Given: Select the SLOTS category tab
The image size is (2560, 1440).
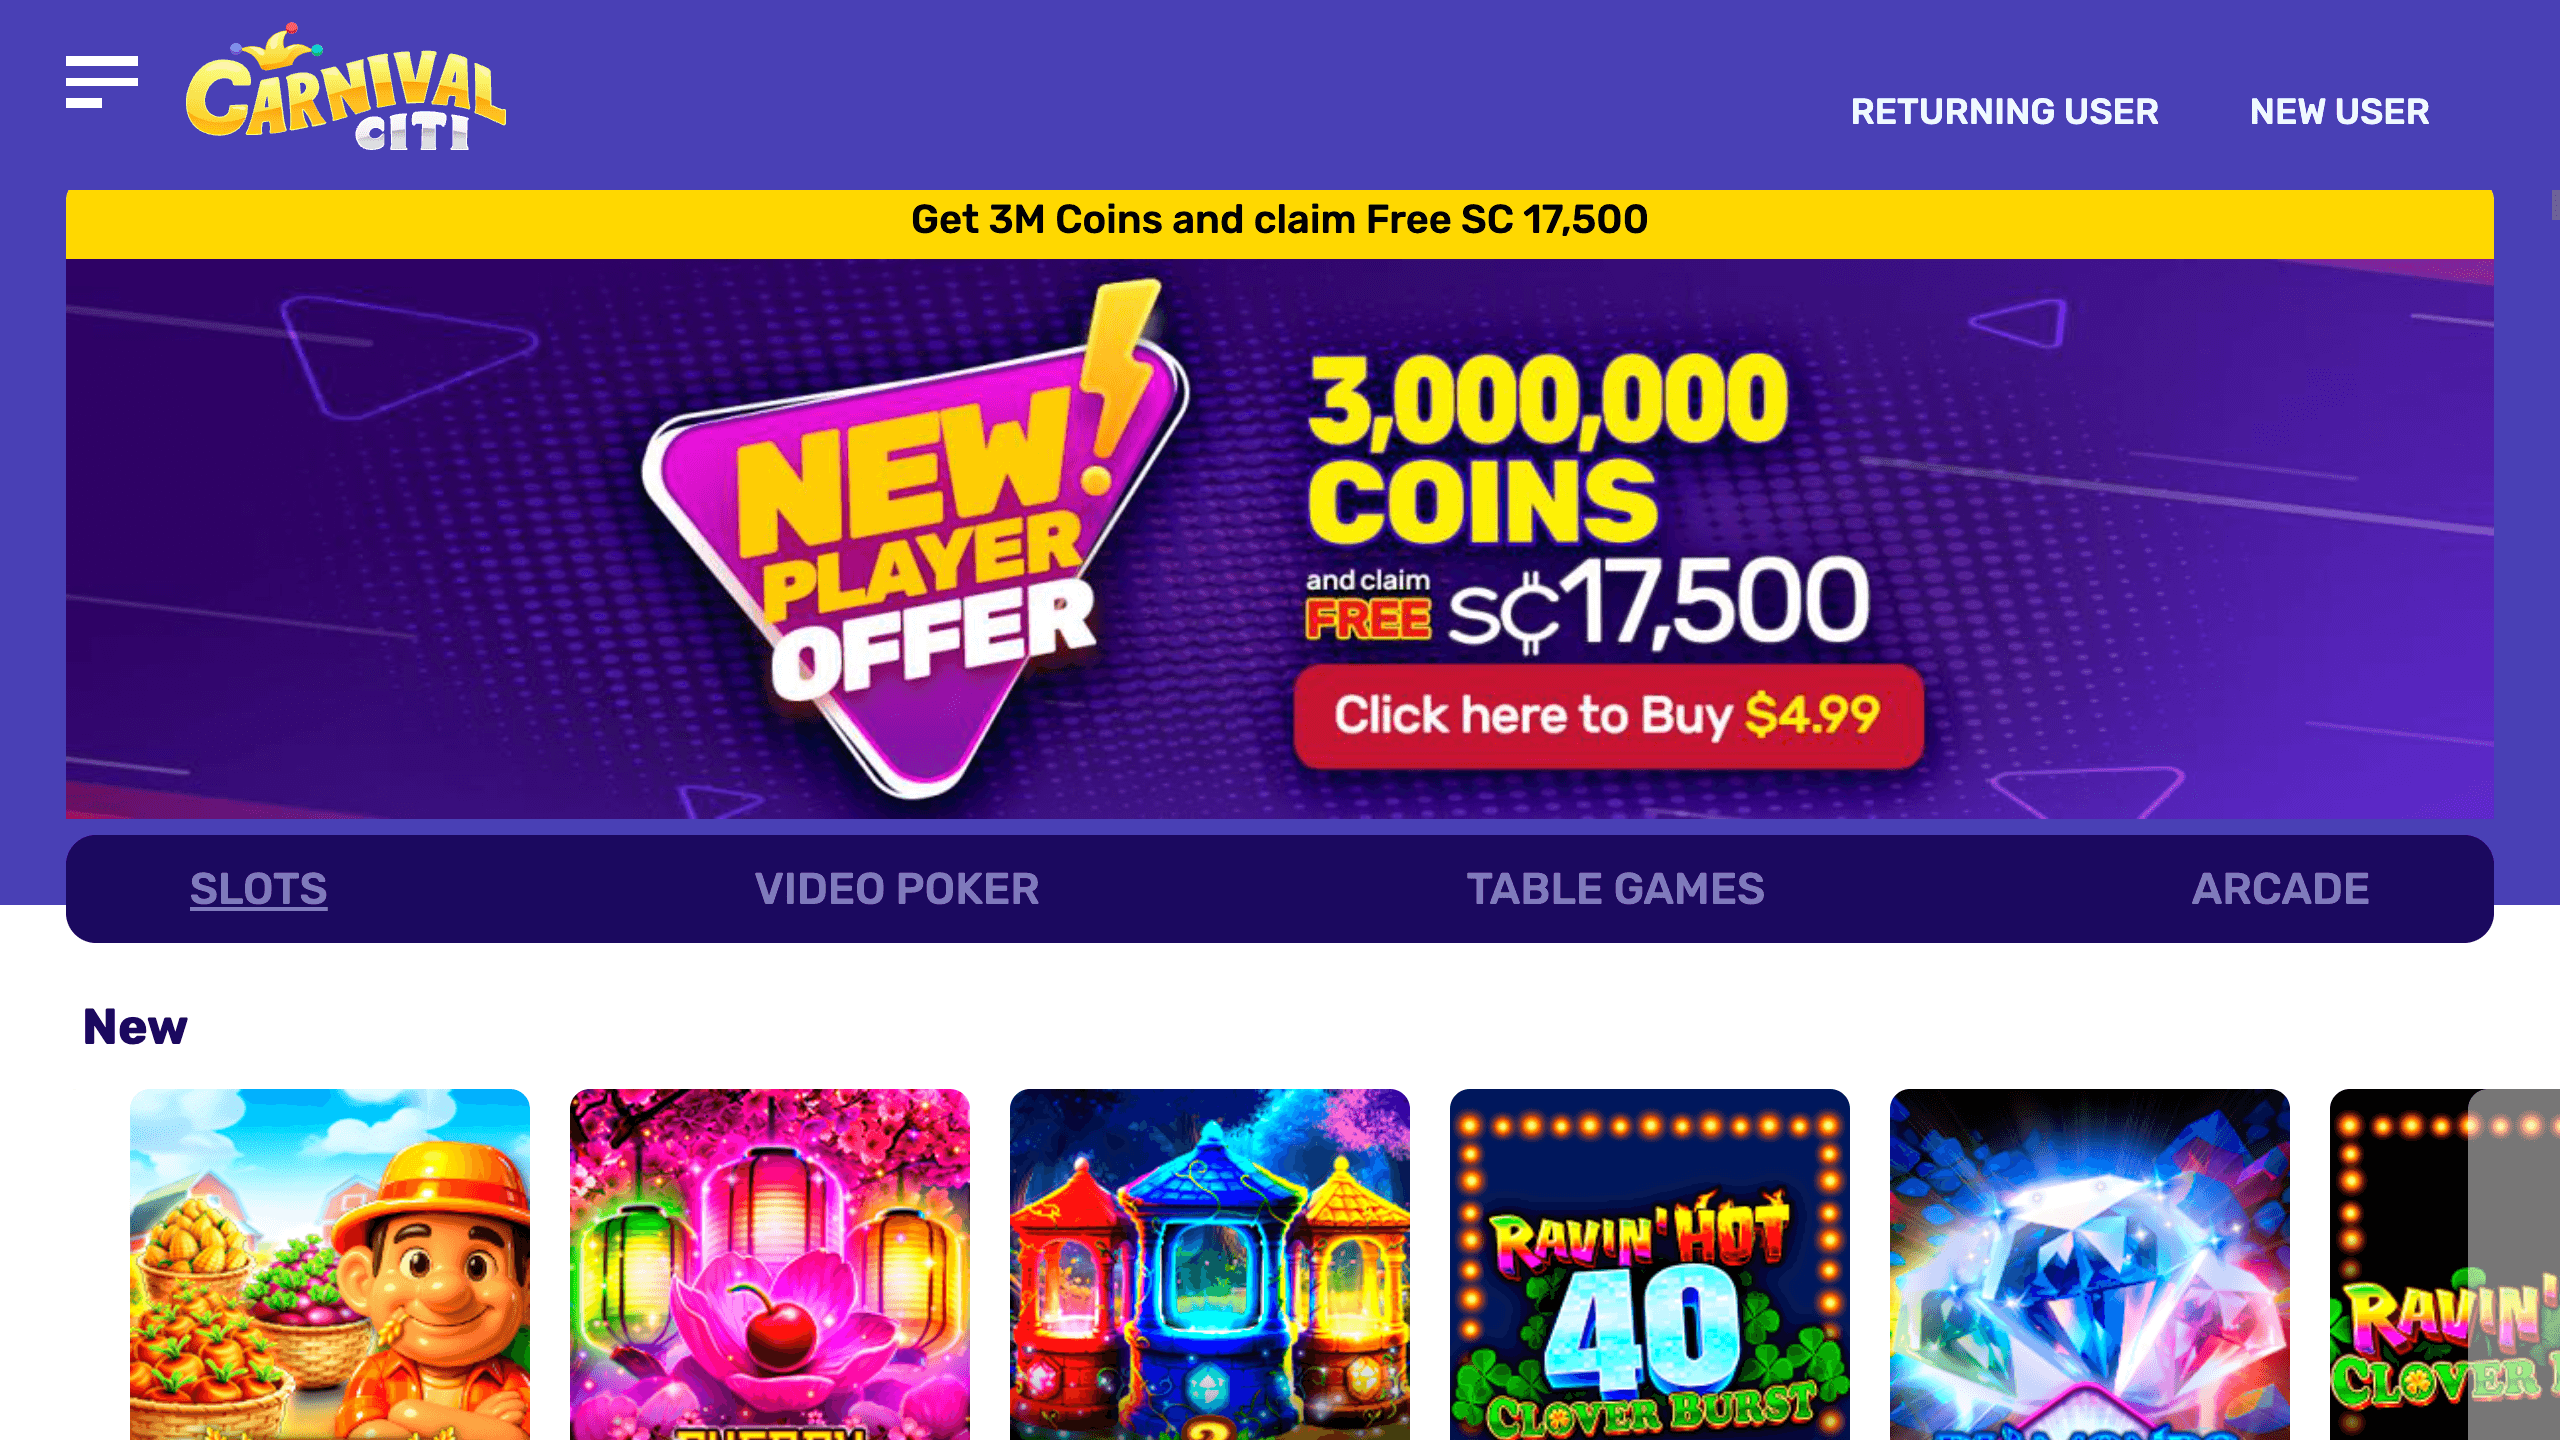Looking at the screenshot, I should tap(258, 888).
